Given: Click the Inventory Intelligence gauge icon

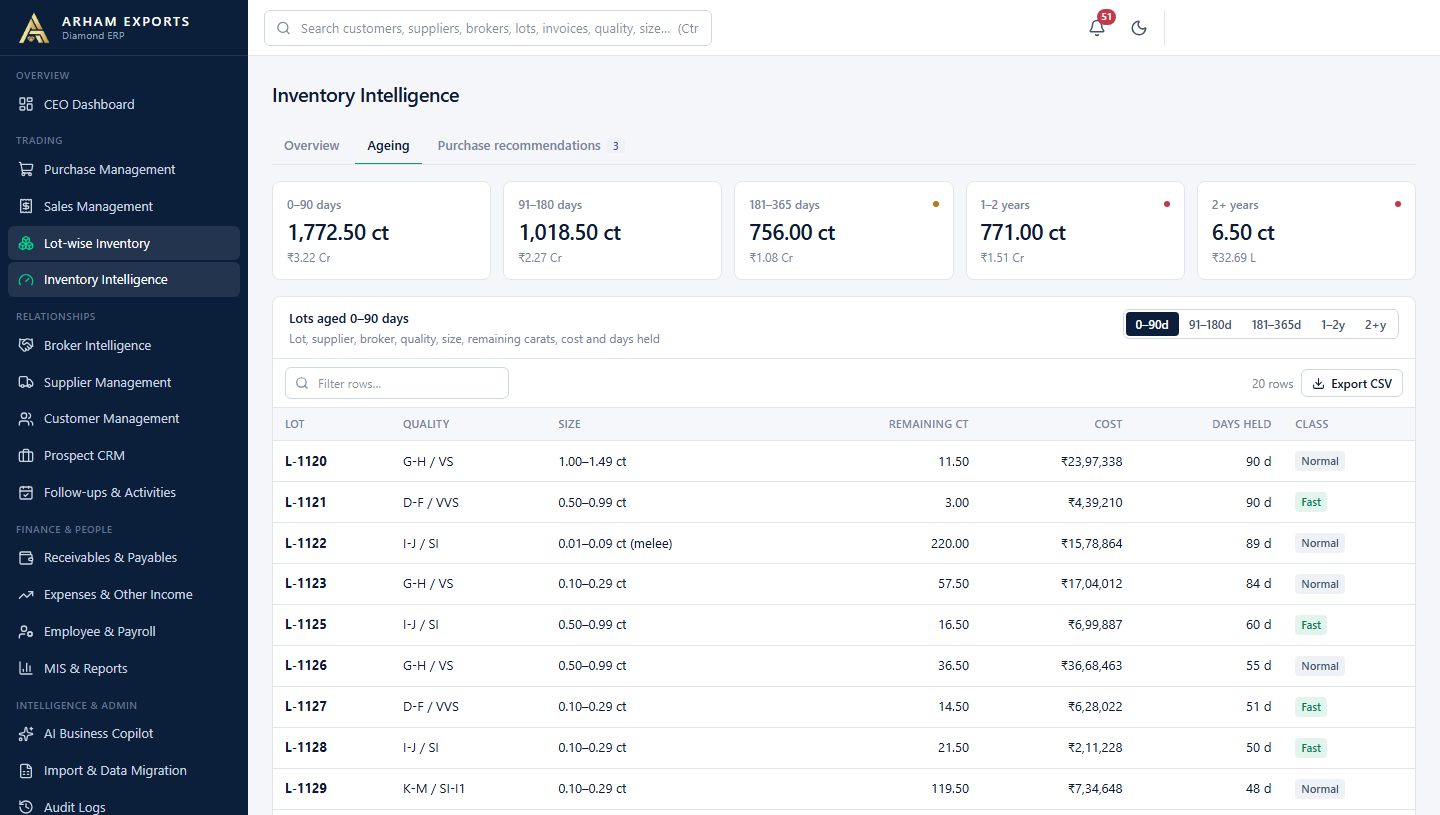Looking at the screenshot, I should tap(26, 280).
